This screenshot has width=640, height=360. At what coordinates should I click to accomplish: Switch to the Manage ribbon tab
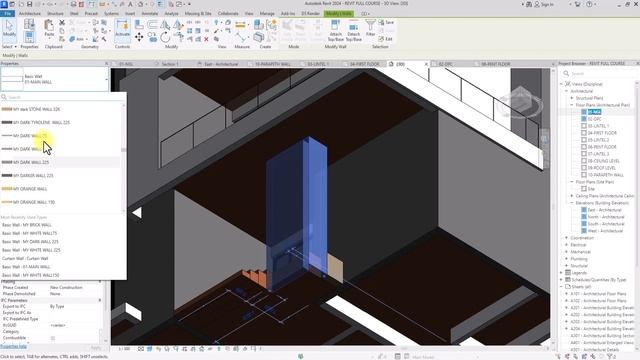[x=267, y=13]
